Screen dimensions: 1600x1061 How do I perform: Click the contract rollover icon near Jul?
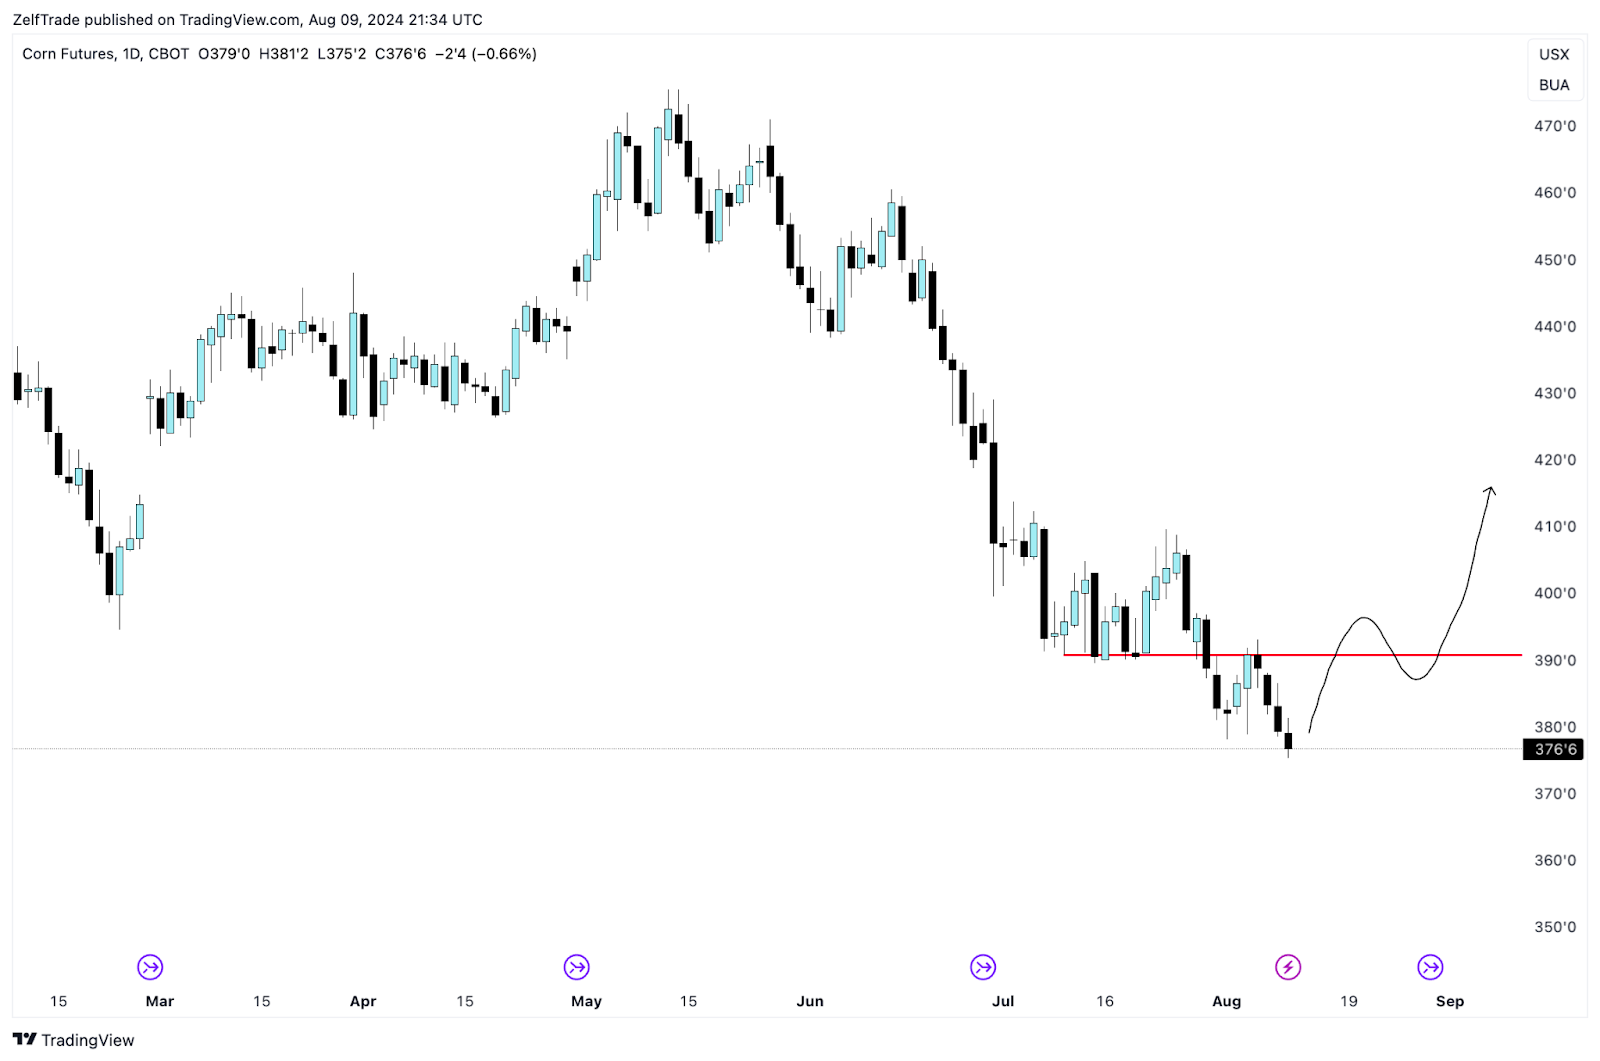[983, 967]
